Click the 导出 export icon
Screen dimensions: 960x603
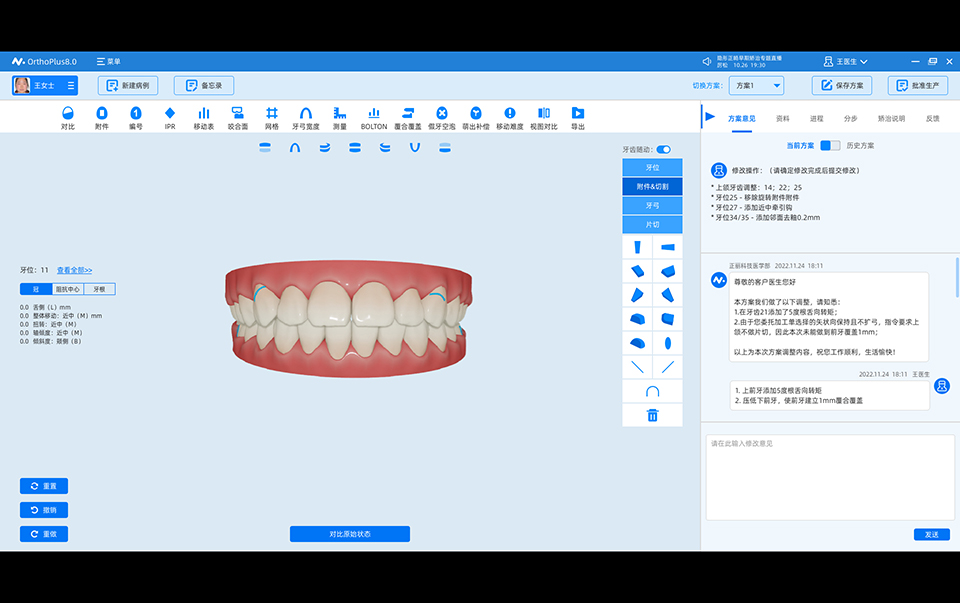578,118
